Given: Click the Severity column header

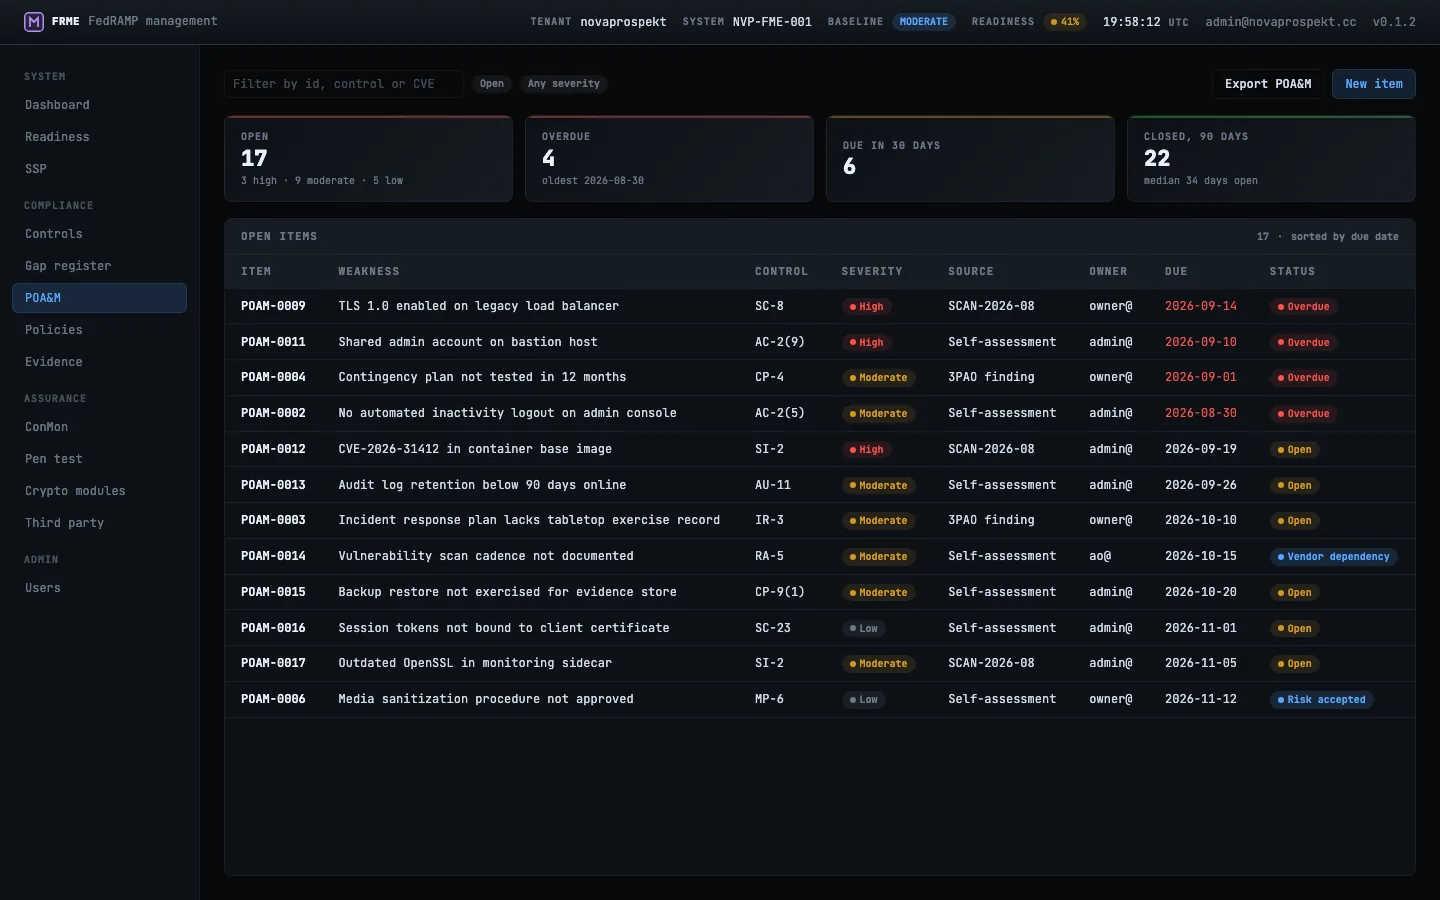Looking at the screenshot, I should tap(872, 272).
